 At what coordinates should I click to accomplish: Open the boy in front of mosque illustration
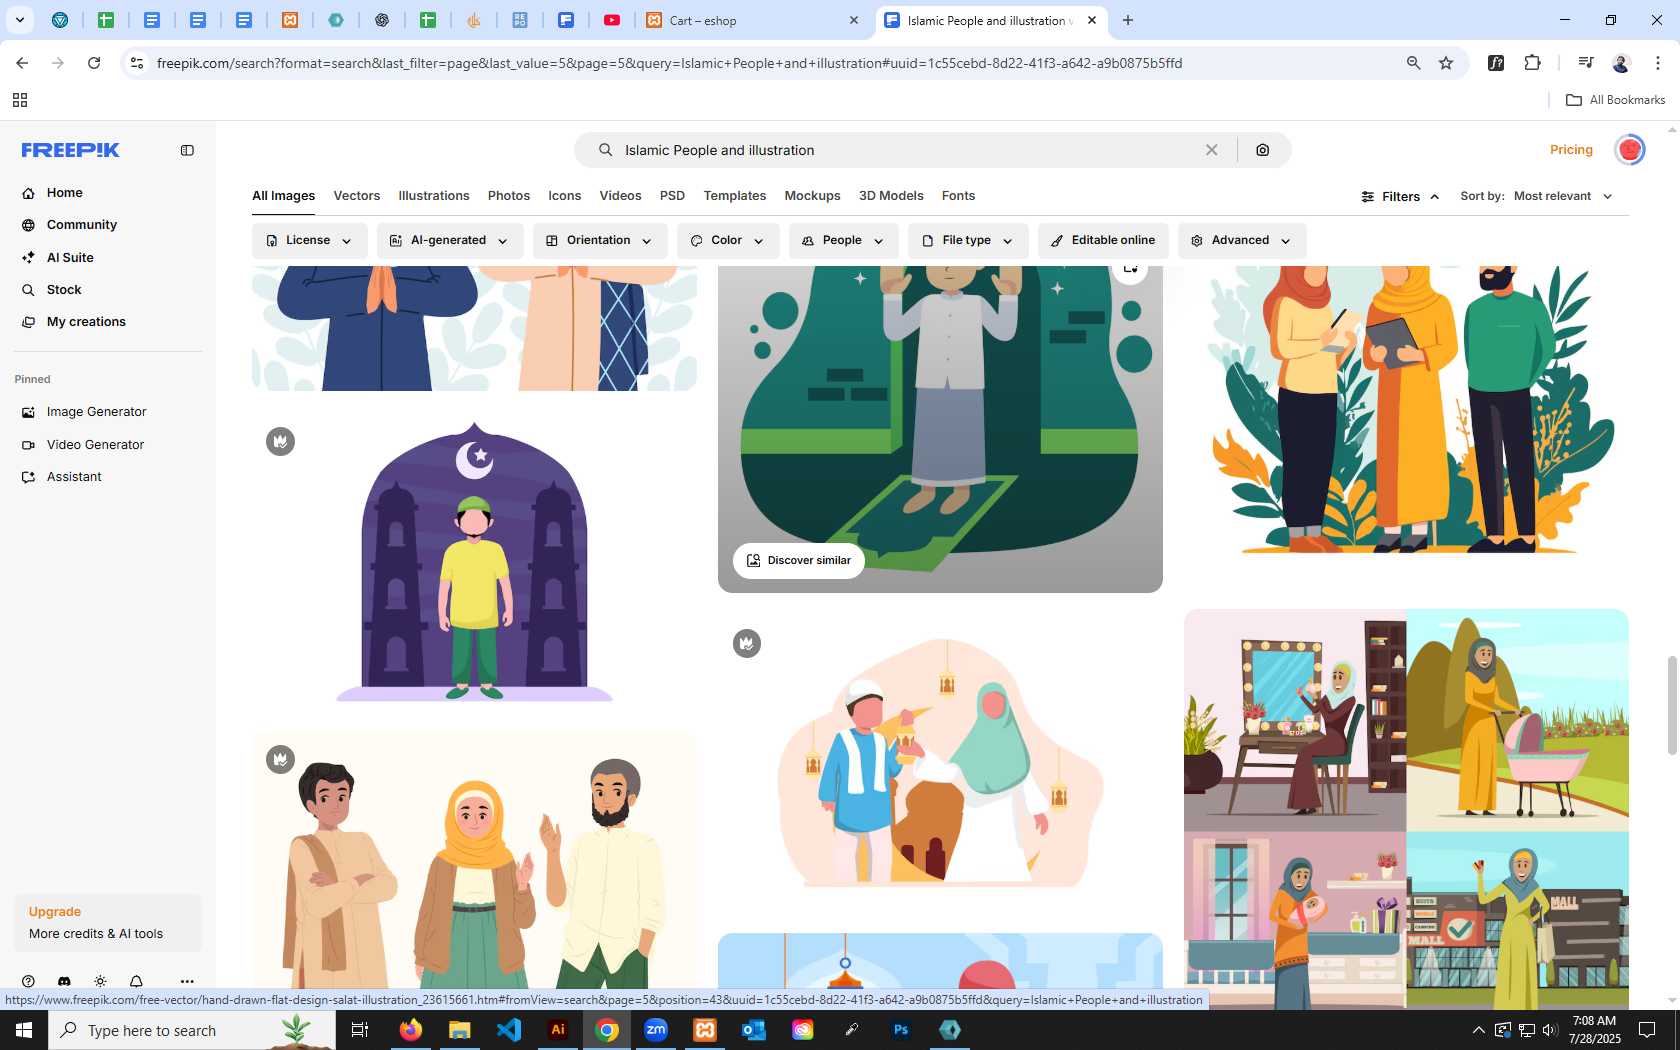[474, 561]
